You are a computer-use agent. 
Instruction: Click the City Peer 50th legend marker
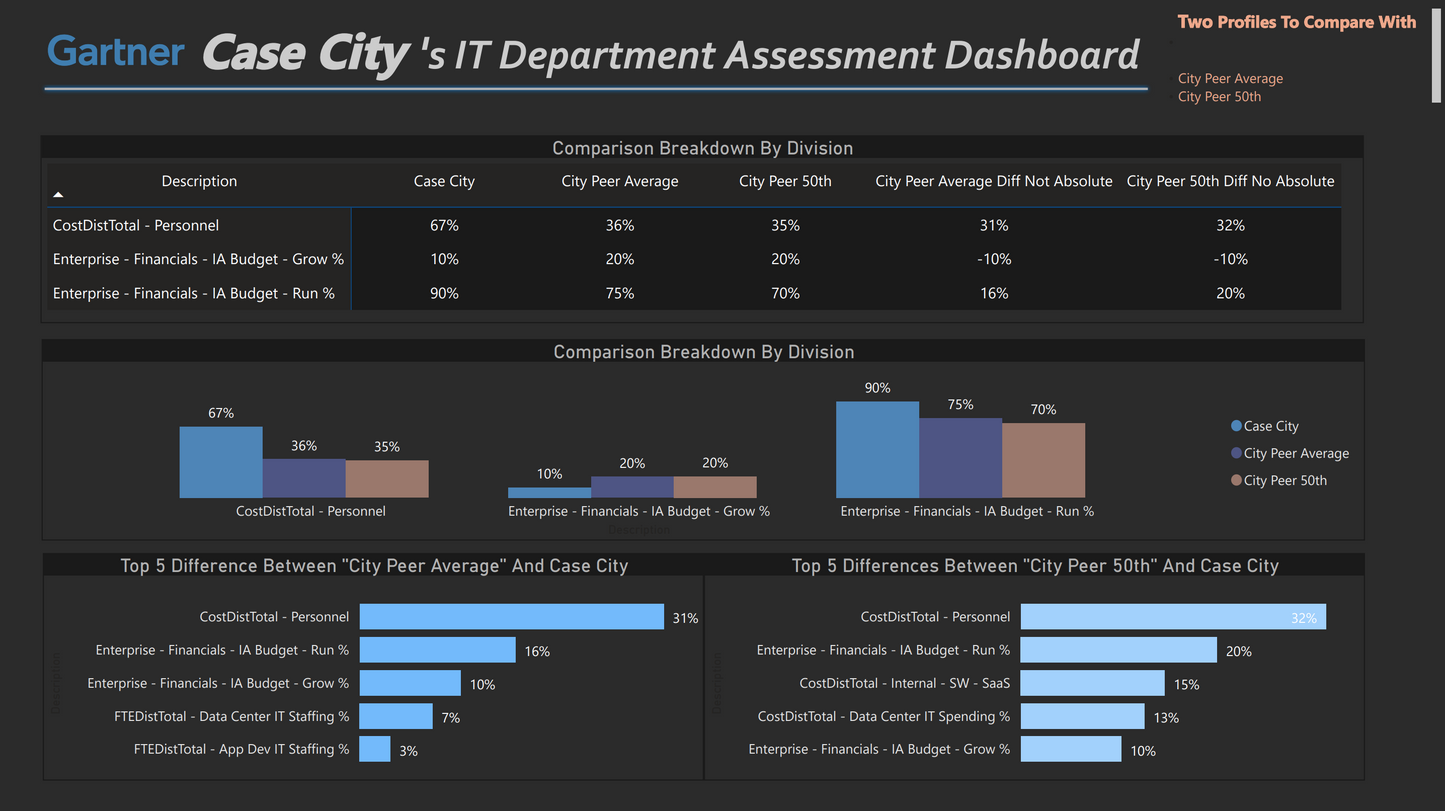coord(1236,480)
